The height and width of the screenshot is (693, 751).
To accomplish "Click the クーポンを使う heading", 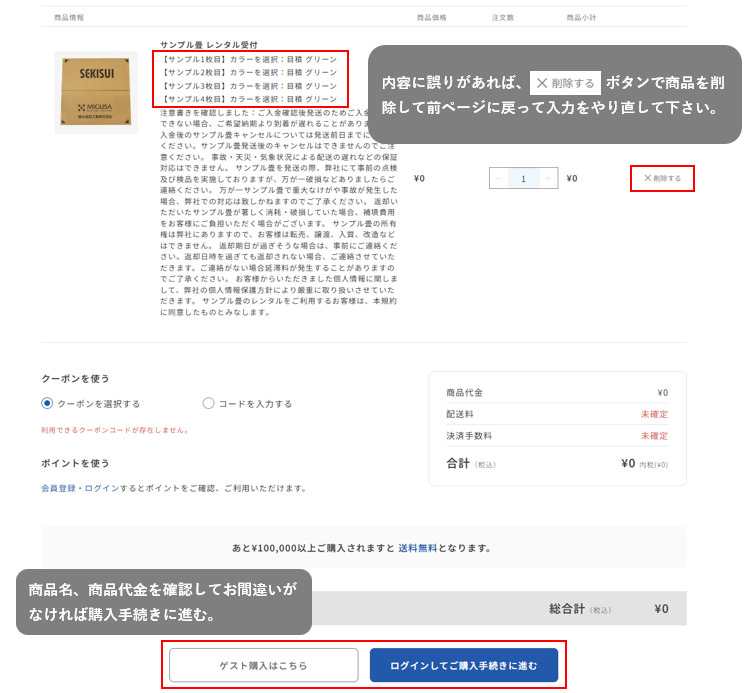I will coord(75,378).
